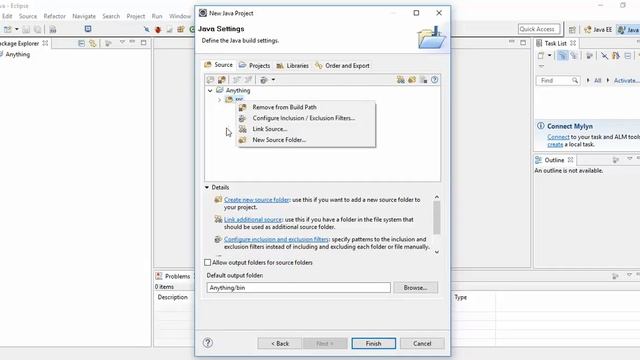Select the Source tab
This screenshot has height=360, width=640.
click(218, 65)
